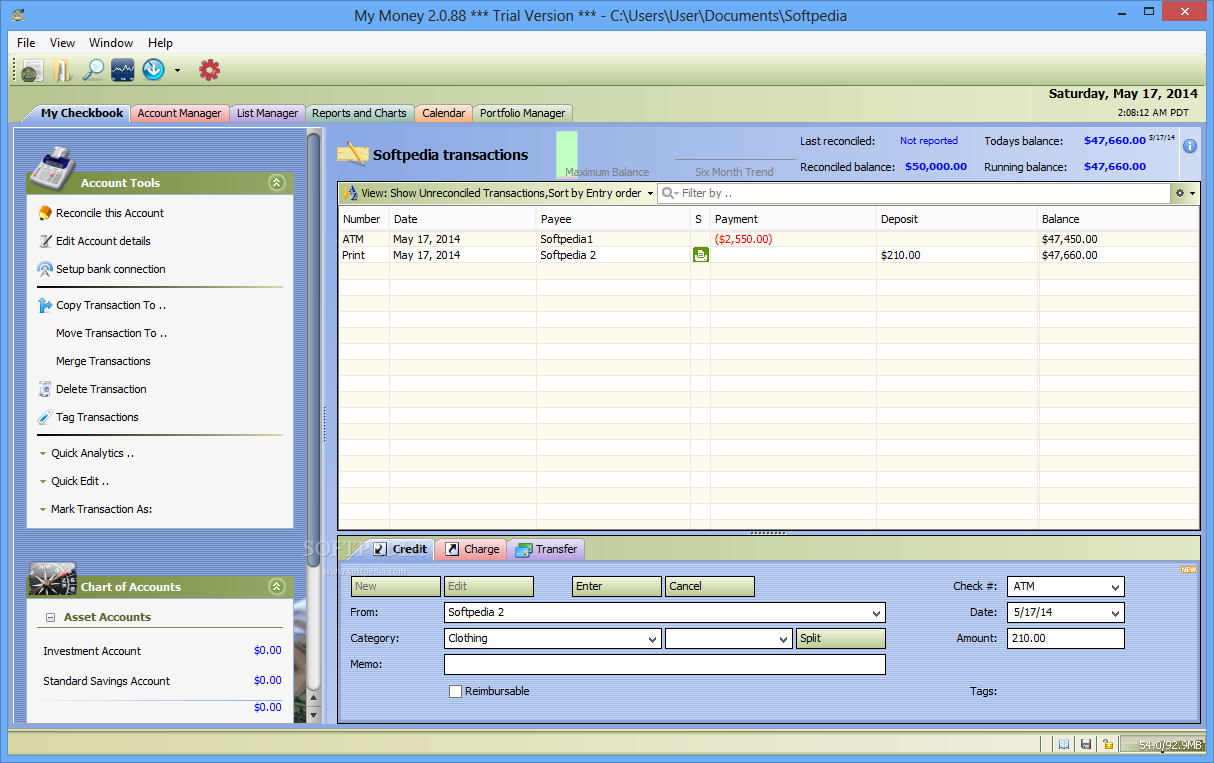Click the Cancel button
This screenshot has height=763, width=1214.
(710, 587)
